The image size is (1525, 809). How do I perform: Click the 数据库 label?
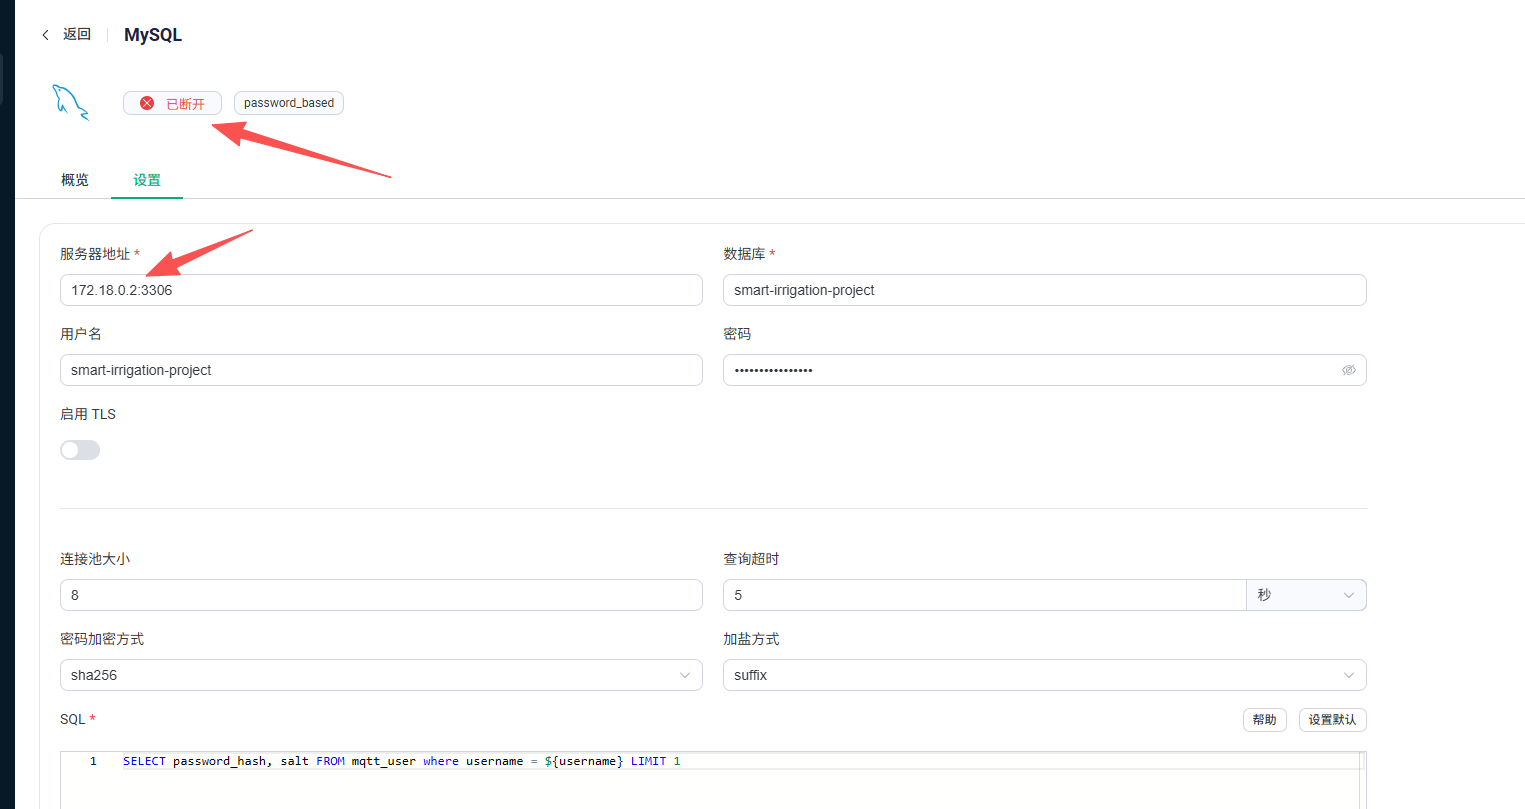744,254
